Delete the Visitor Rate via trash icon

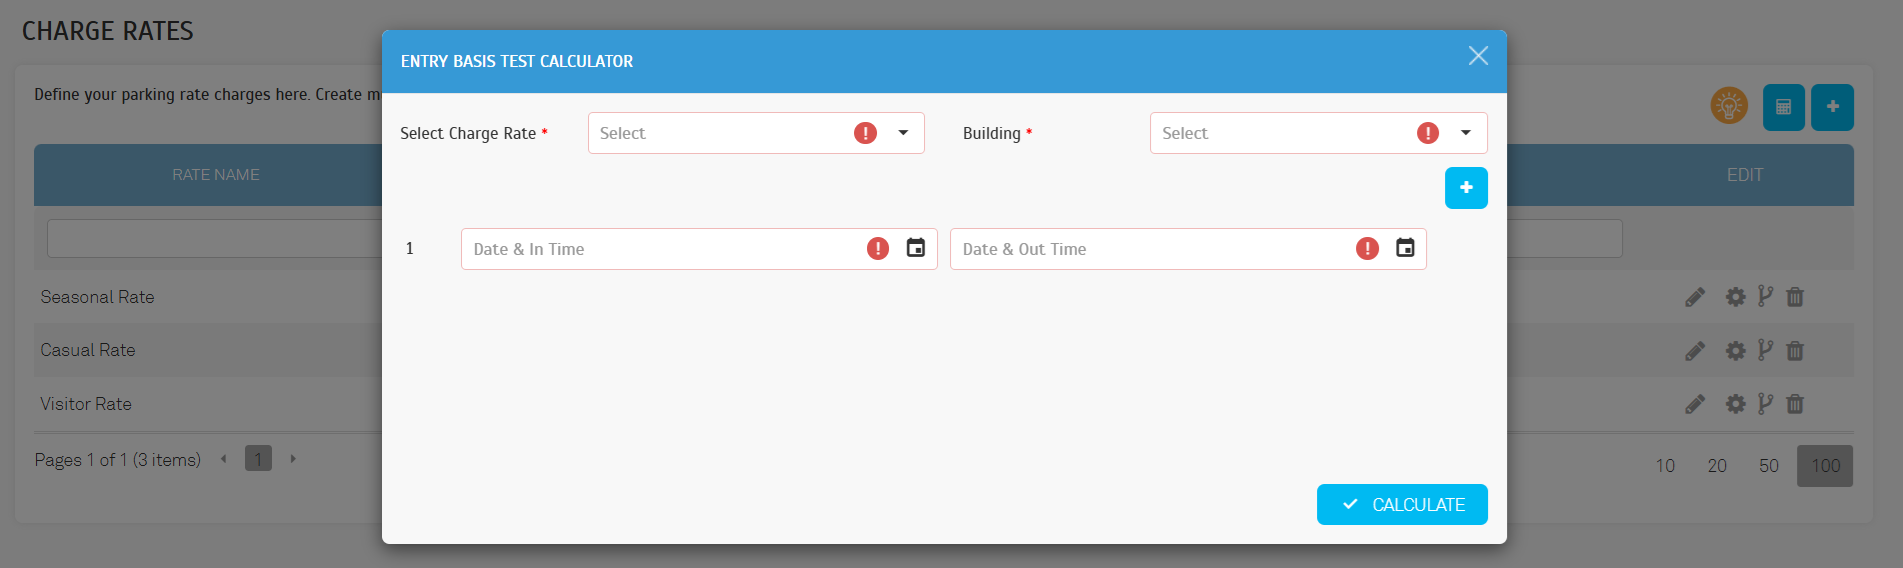[x=1795, y=404]
